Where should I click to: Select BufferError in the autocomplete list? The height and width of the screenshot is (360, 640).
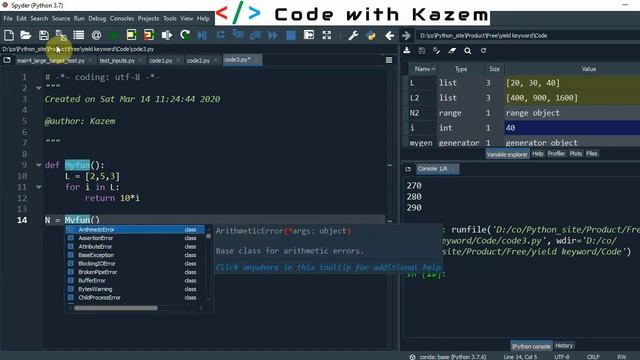pyautogui.click(x=135, y=280)
